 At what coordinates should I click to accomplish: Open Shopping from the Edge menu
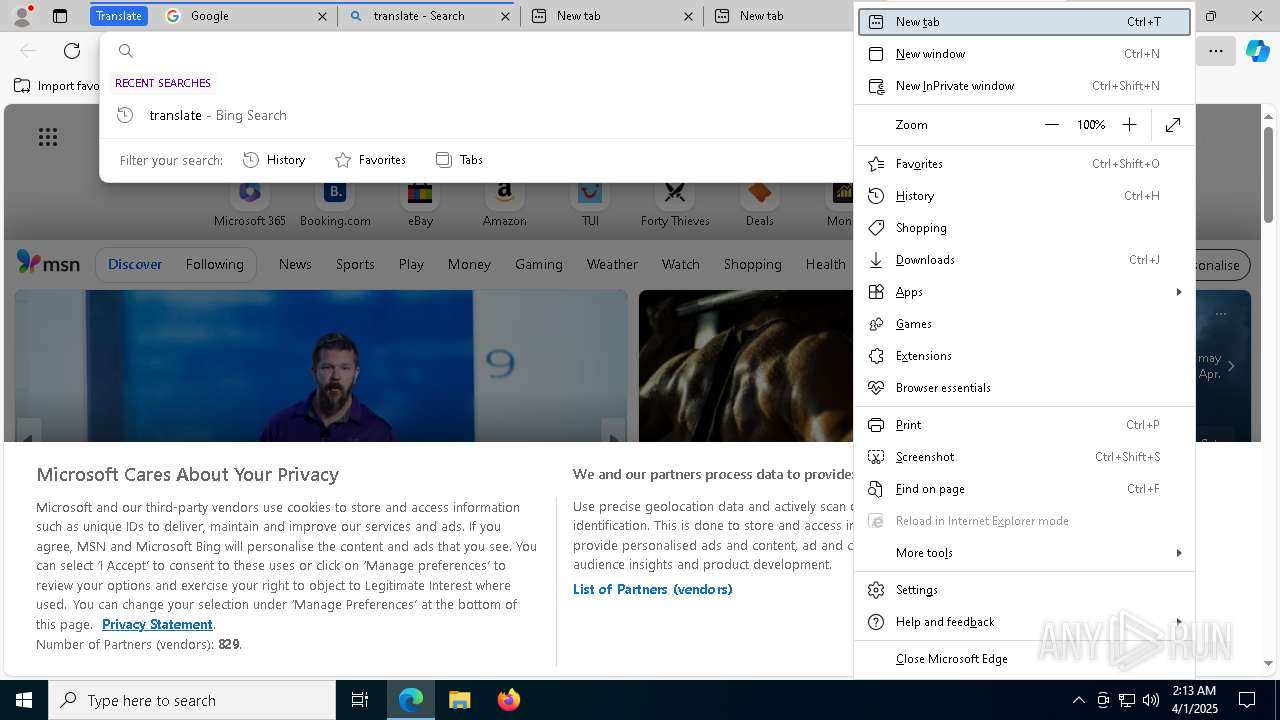point(1024,228)
